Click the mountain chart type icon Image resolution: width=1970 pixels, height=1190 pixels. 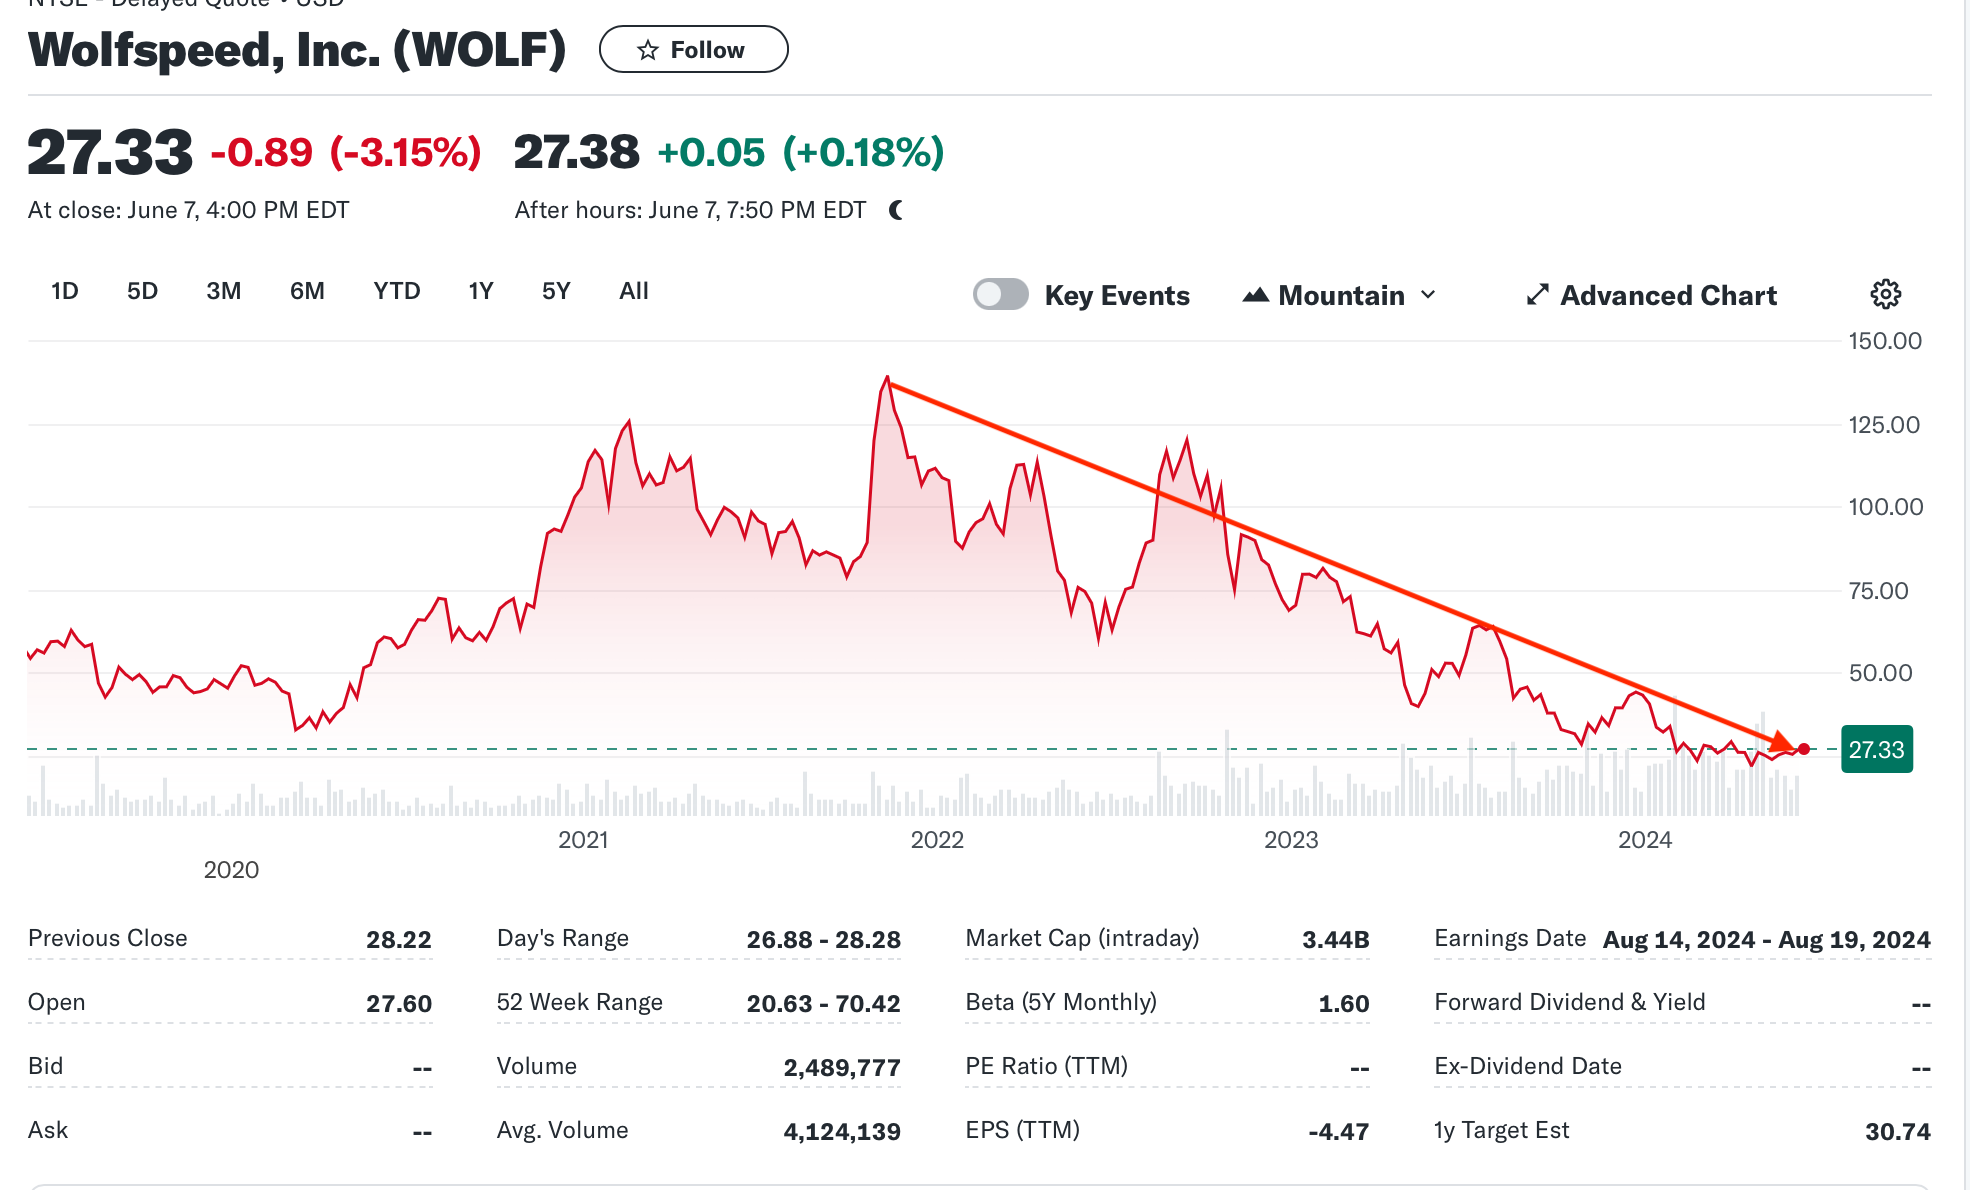1255,295
